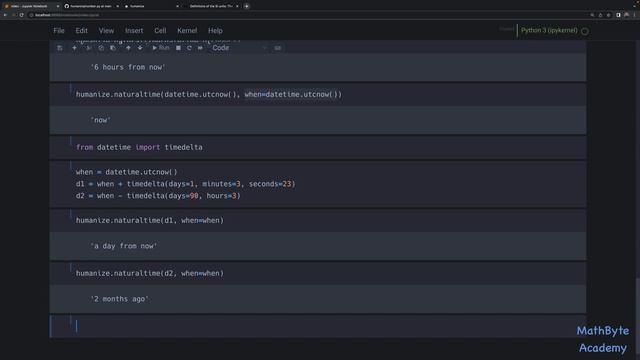Click the line defining d2 with days=90
Image resolution: width=640 pixels, height=360 pixels.
(x=158, y=196)
